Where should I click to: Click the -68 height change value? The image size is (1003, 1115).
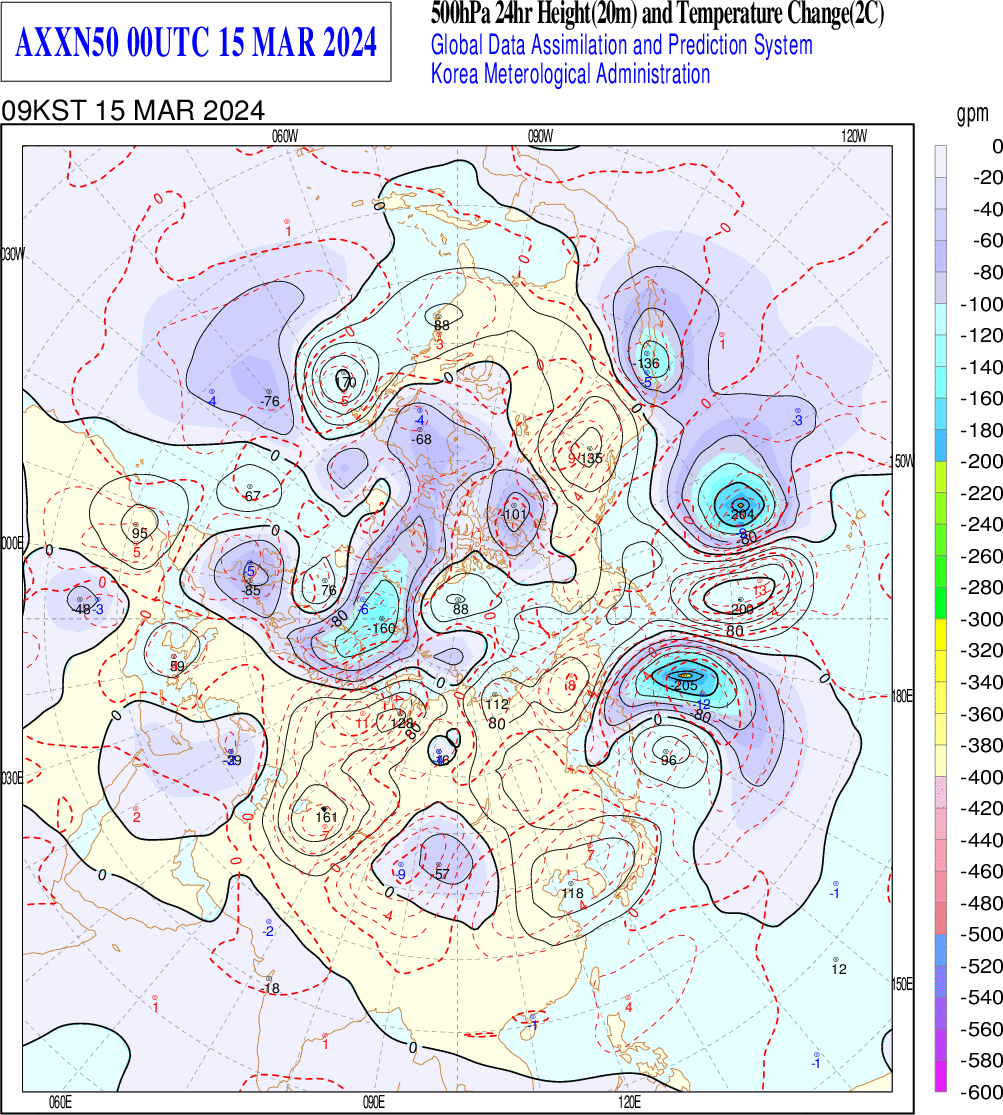[x=421, y=439]
